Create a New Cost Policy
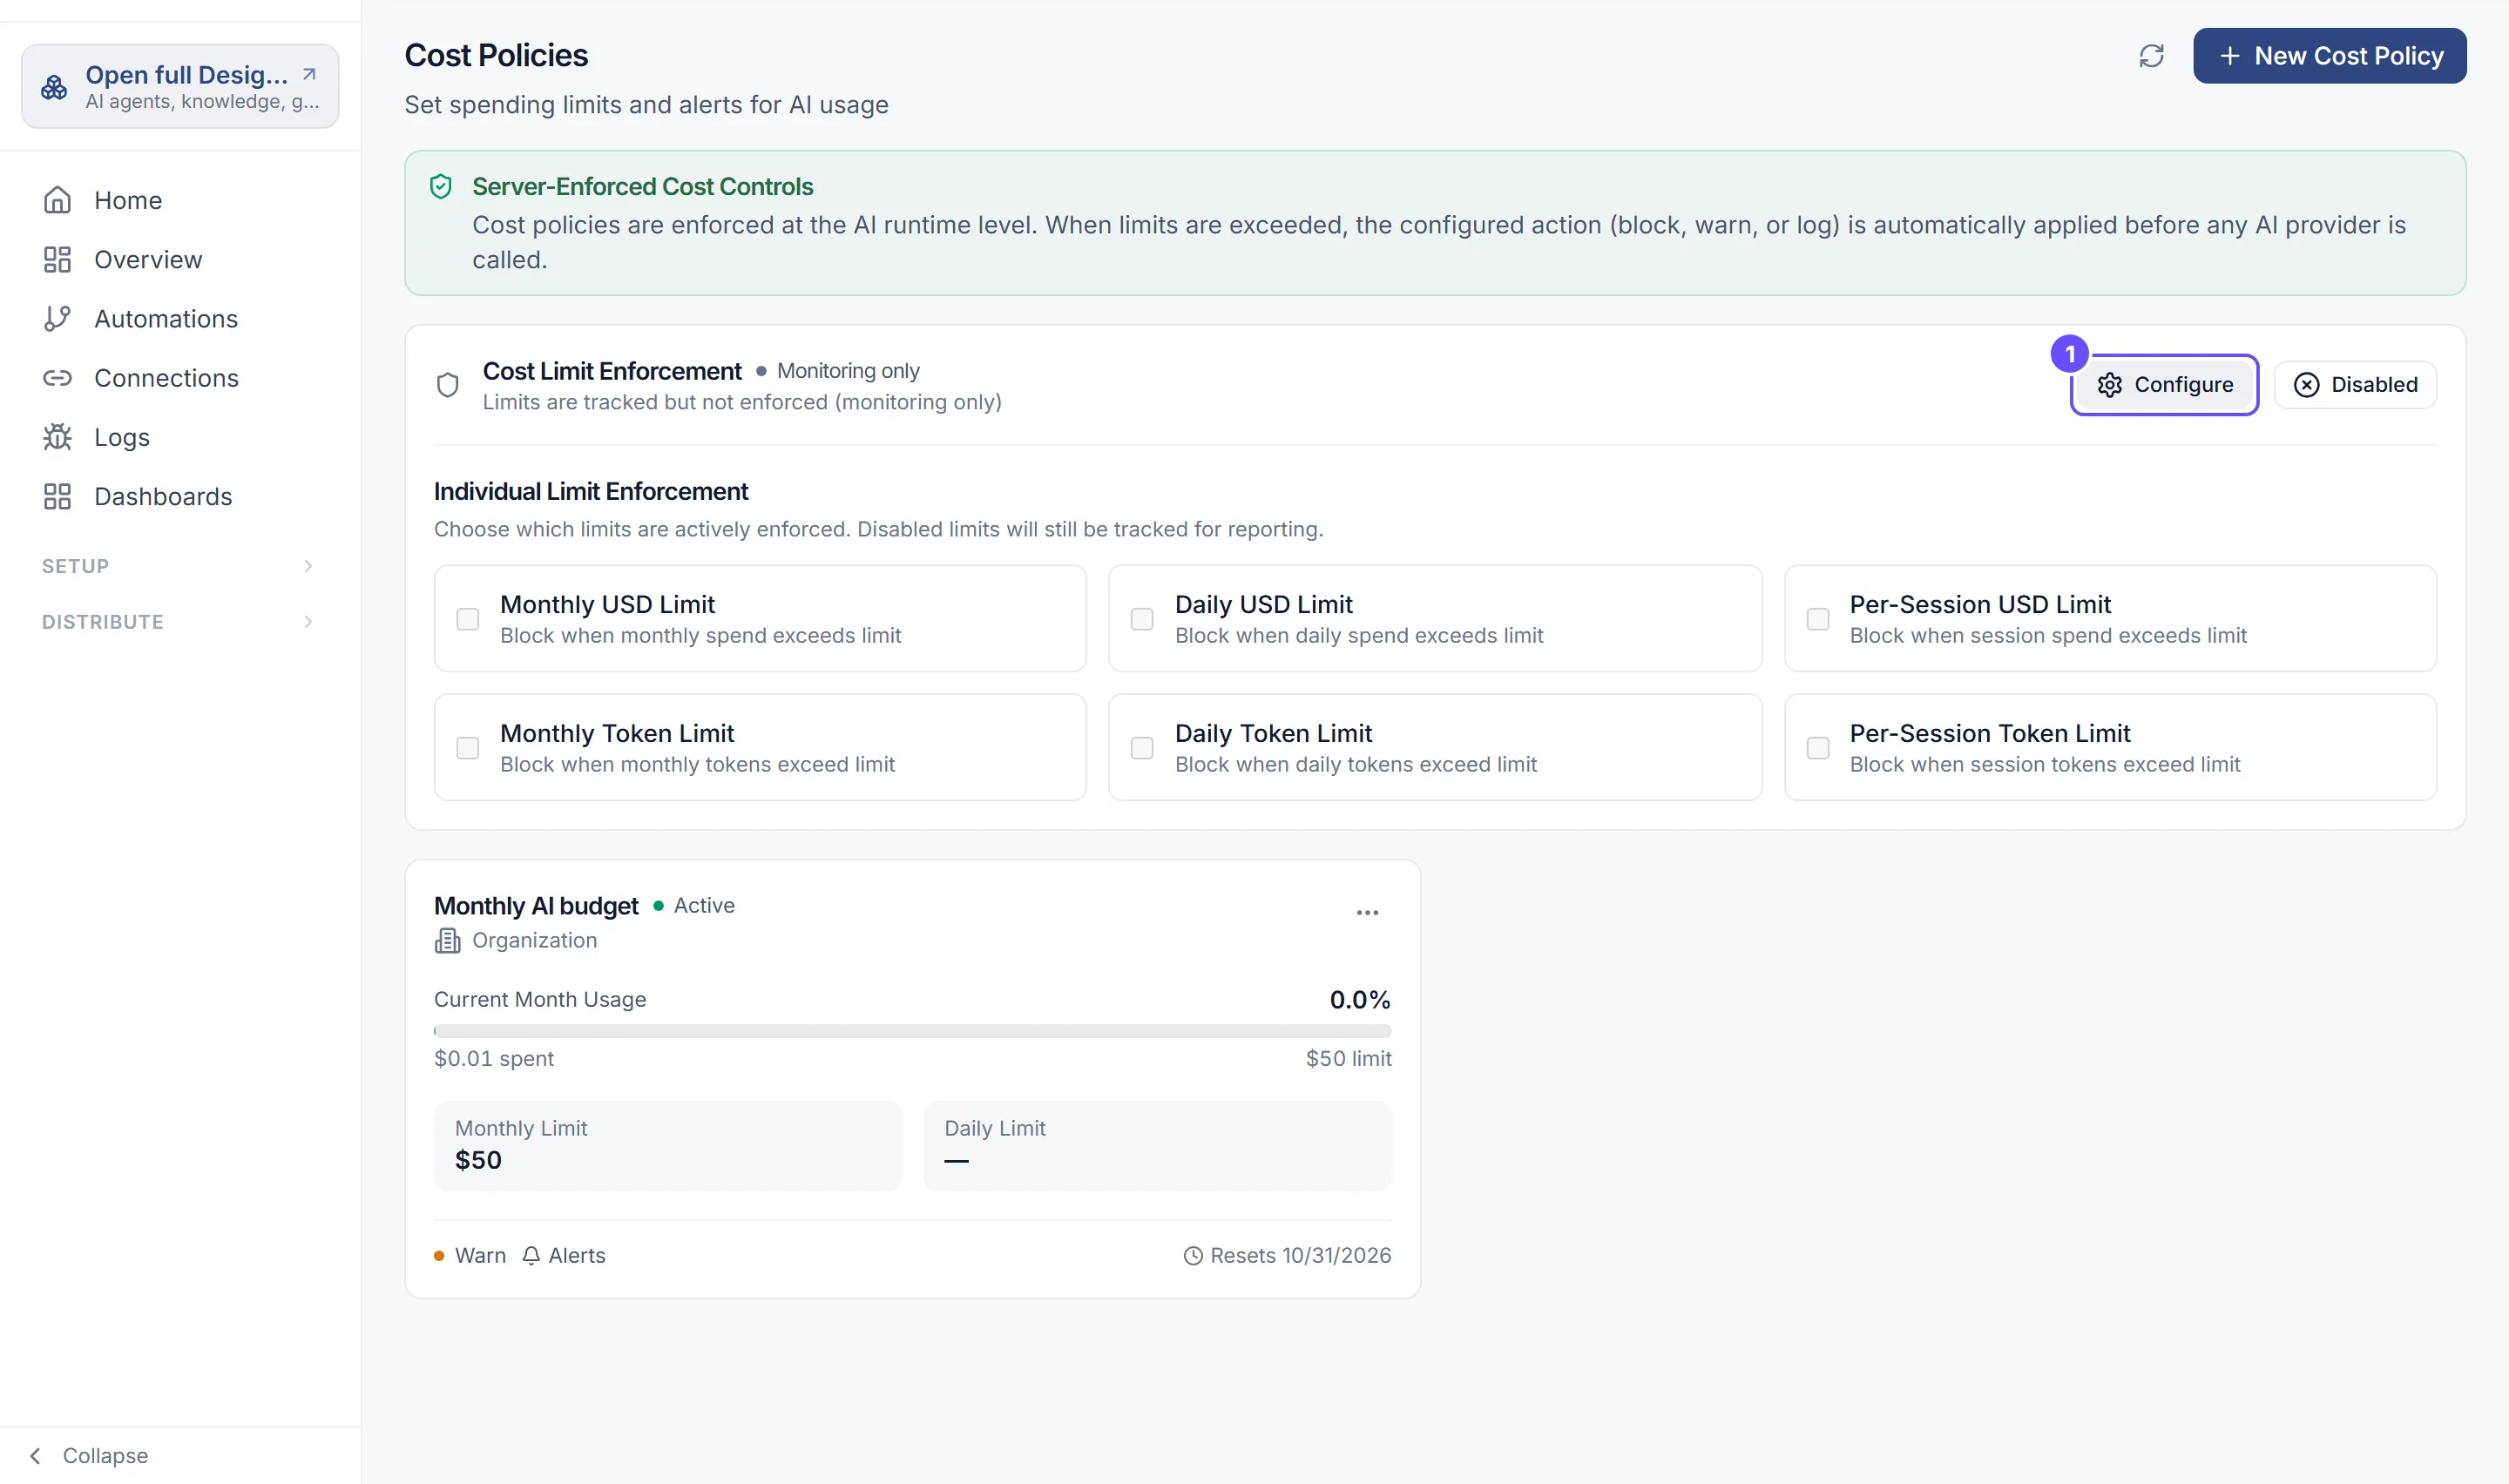Viewport: 2509px width, 1484px height. 2329,56
